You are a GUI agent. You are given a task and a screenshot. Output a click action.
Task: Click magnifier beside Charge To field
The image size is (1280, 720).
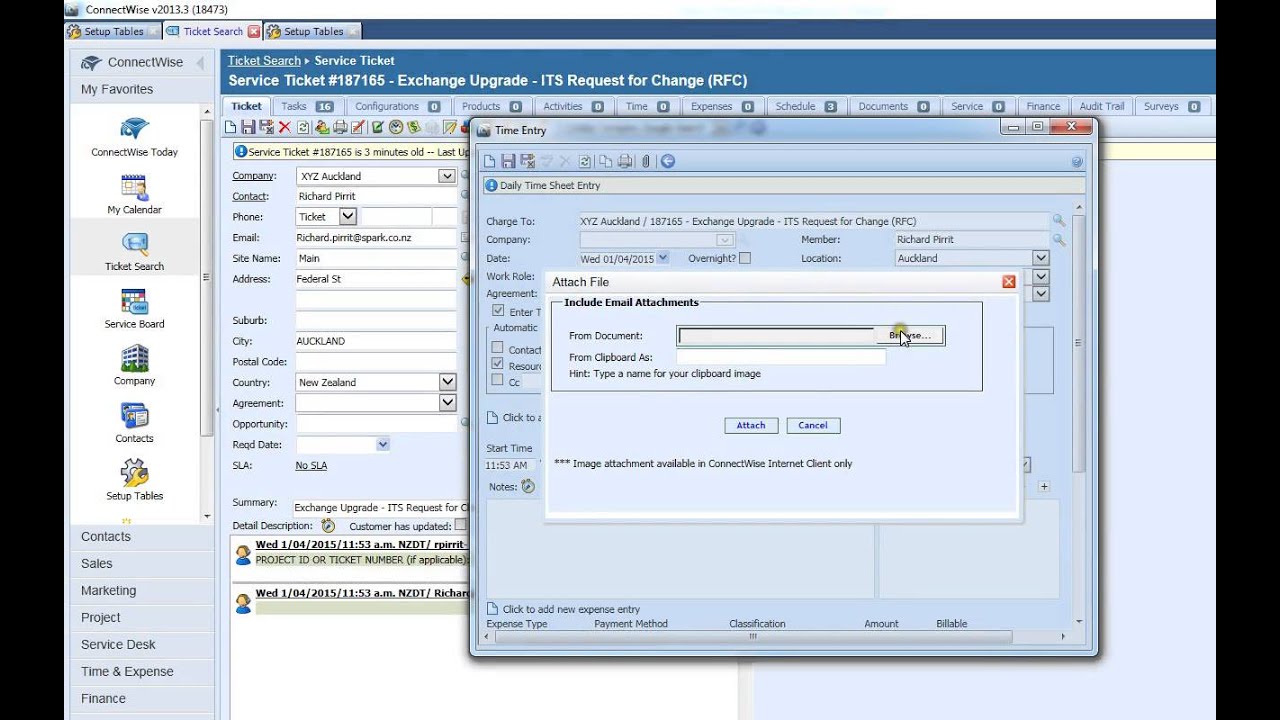[1059, 221]
